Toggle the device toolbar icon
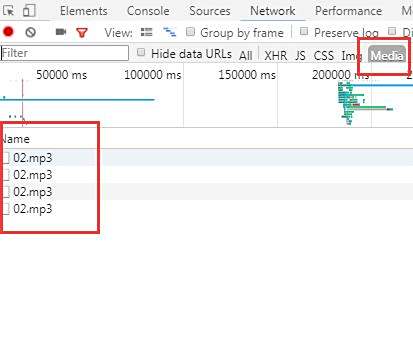 pos(29,11)
